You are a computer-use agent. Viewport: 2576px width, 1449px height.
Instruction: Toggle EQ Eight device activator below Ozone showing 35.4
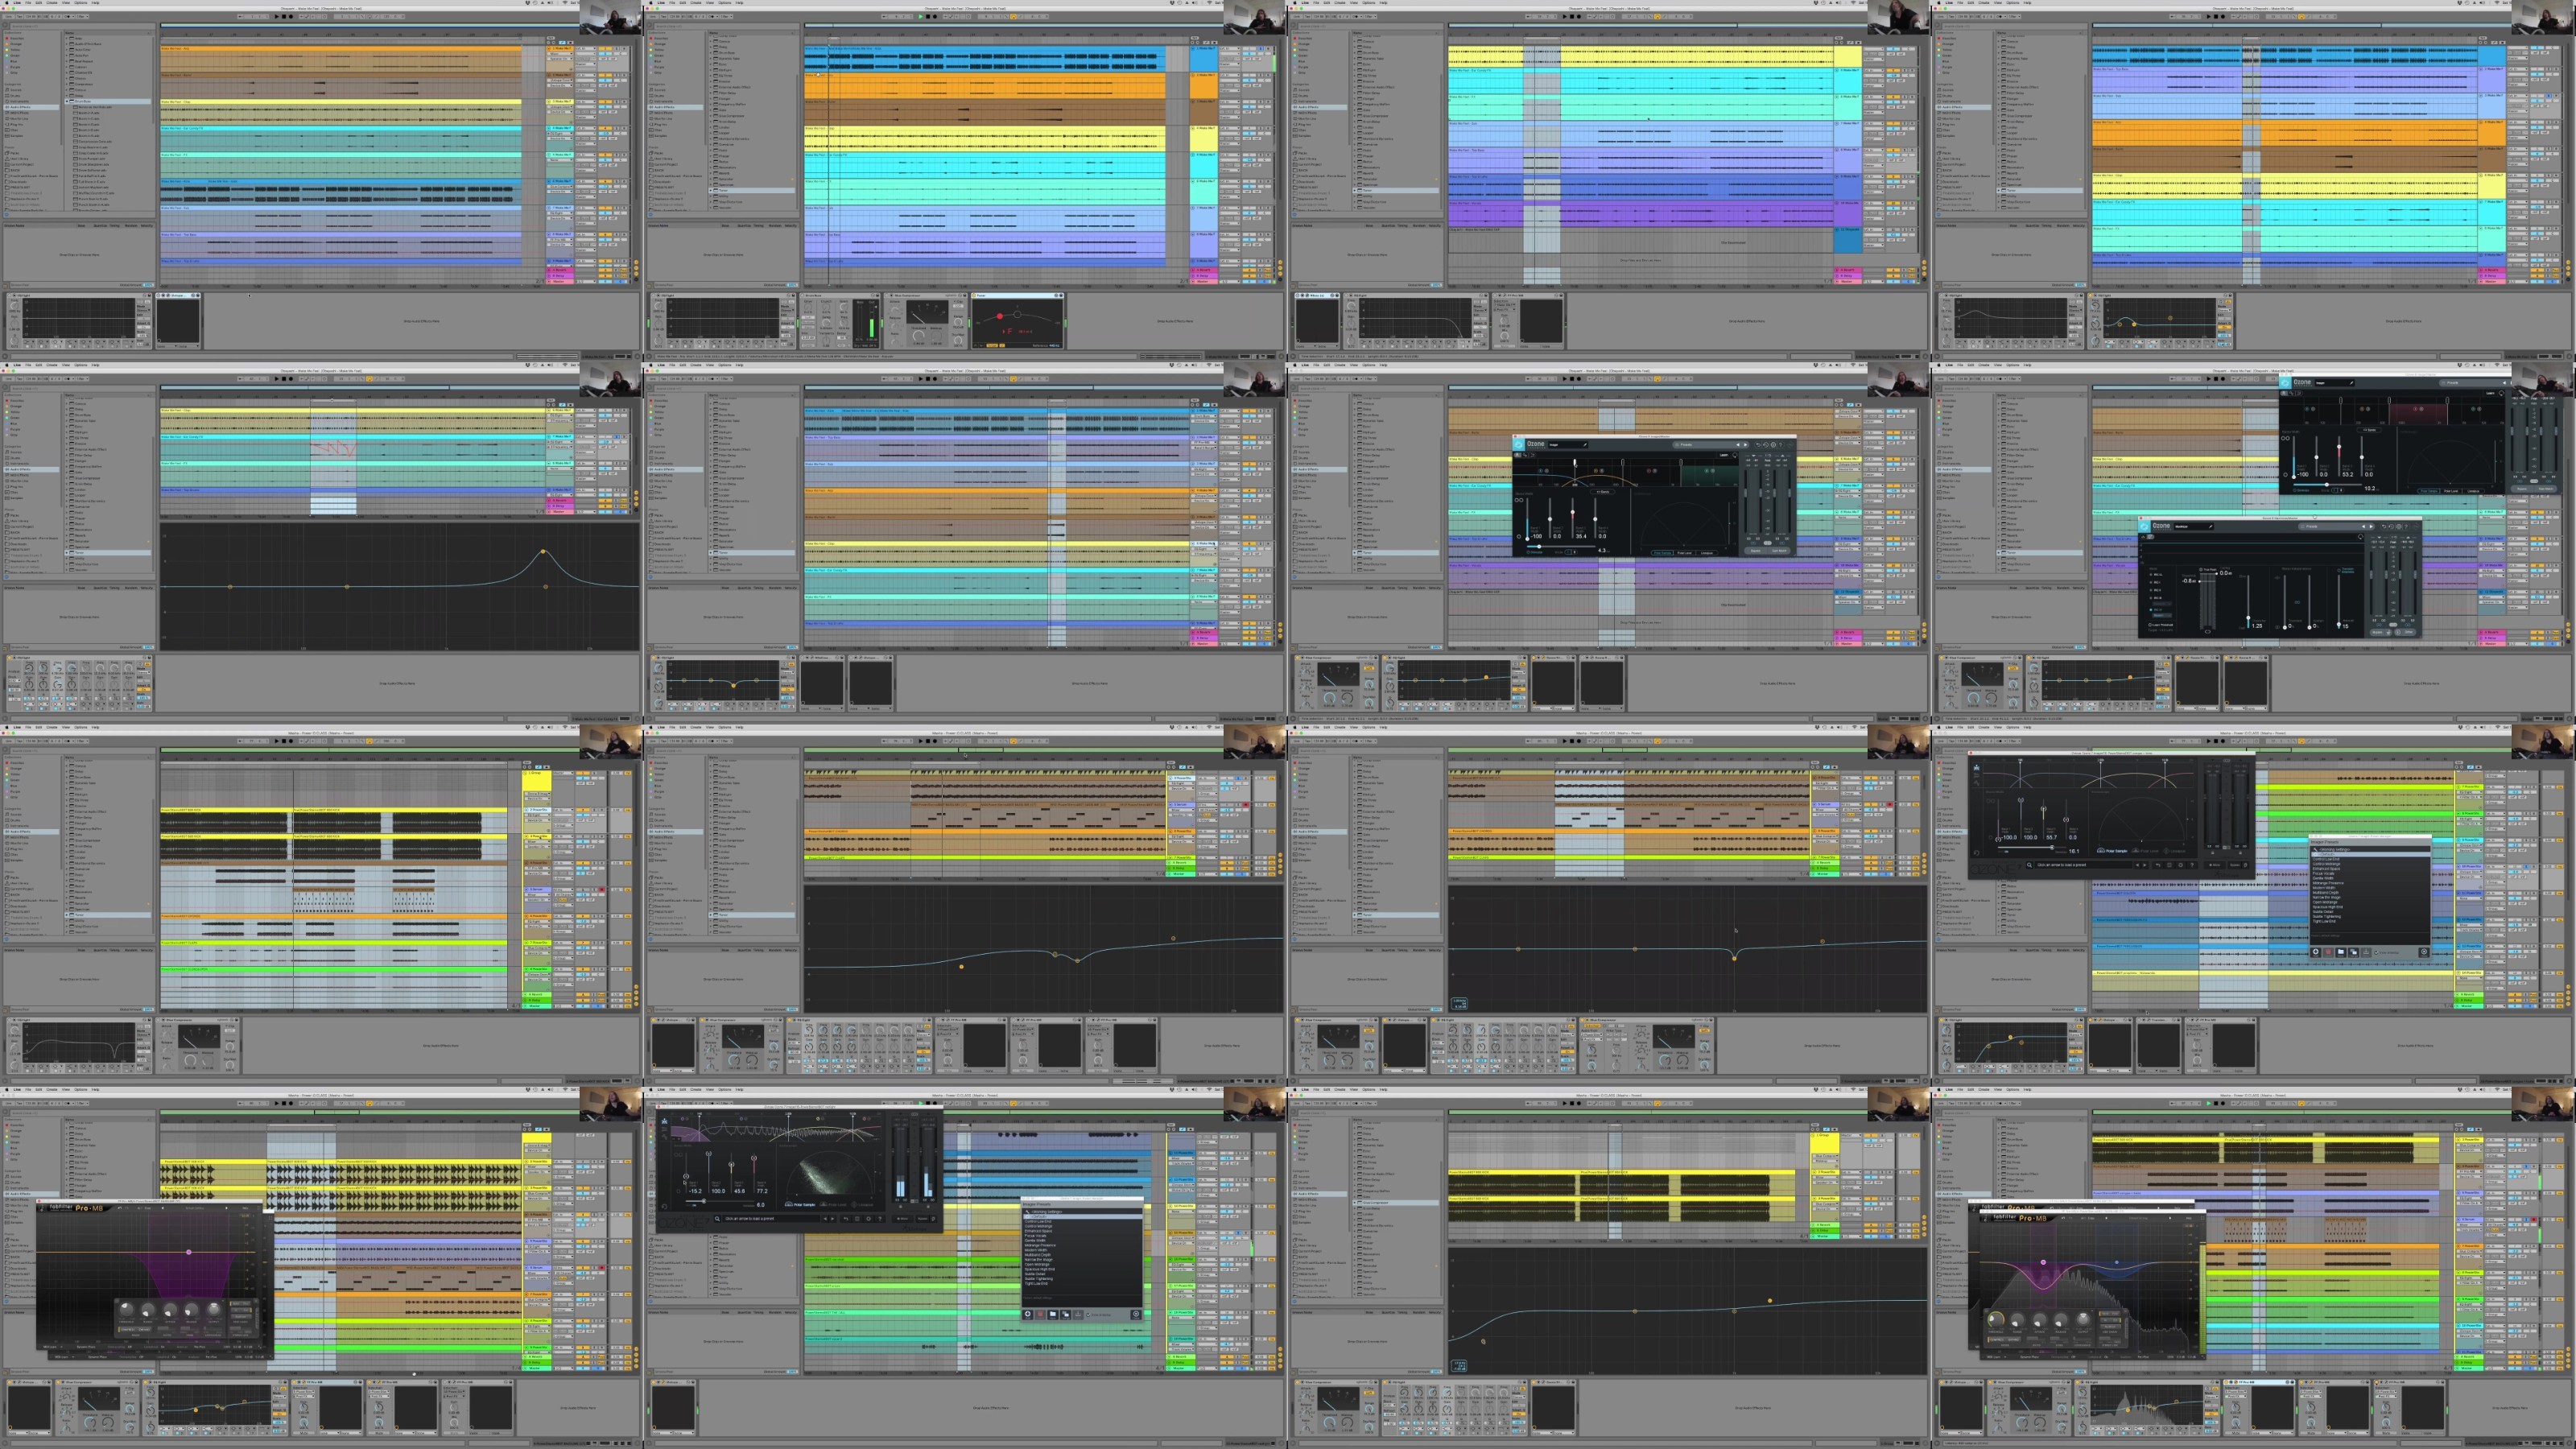[1386, 658]
